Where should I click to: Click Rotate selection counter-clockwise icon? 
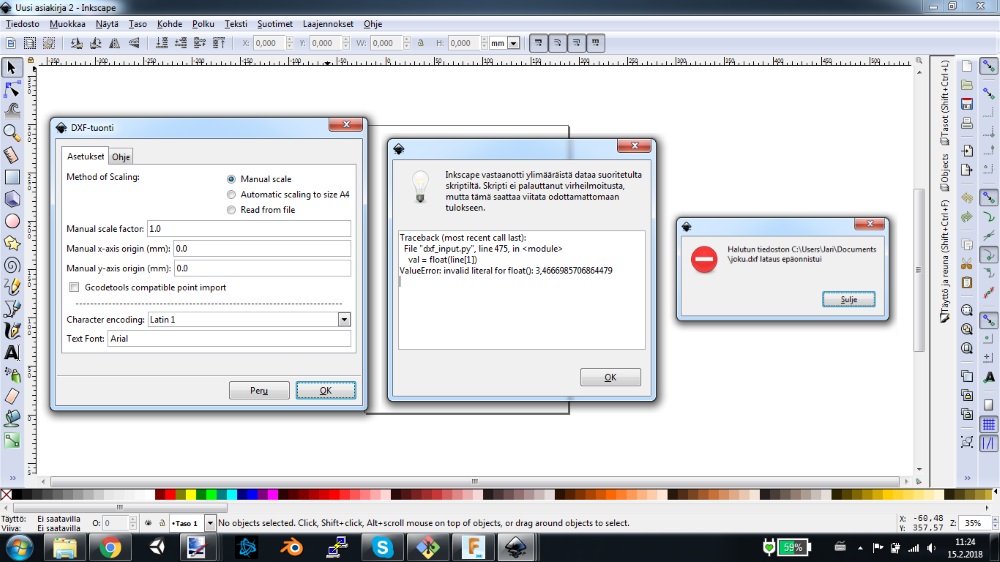[x=77, y=43]
